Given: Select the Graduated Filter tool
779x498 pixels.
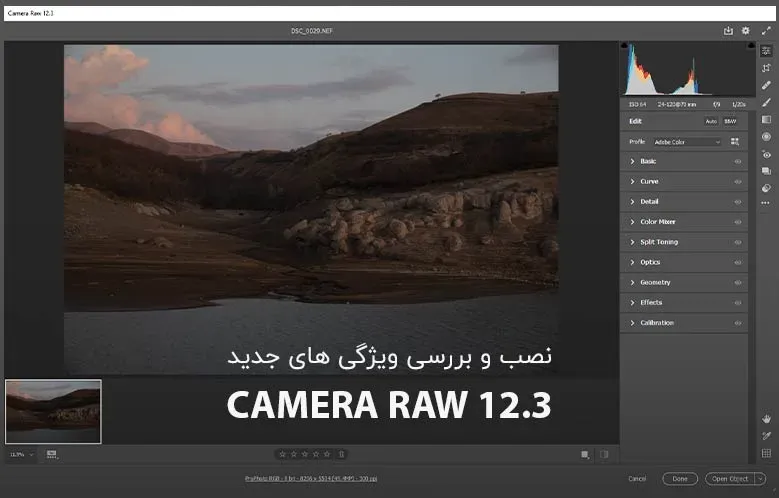Looking at the screenshot, I should [766, 119].
